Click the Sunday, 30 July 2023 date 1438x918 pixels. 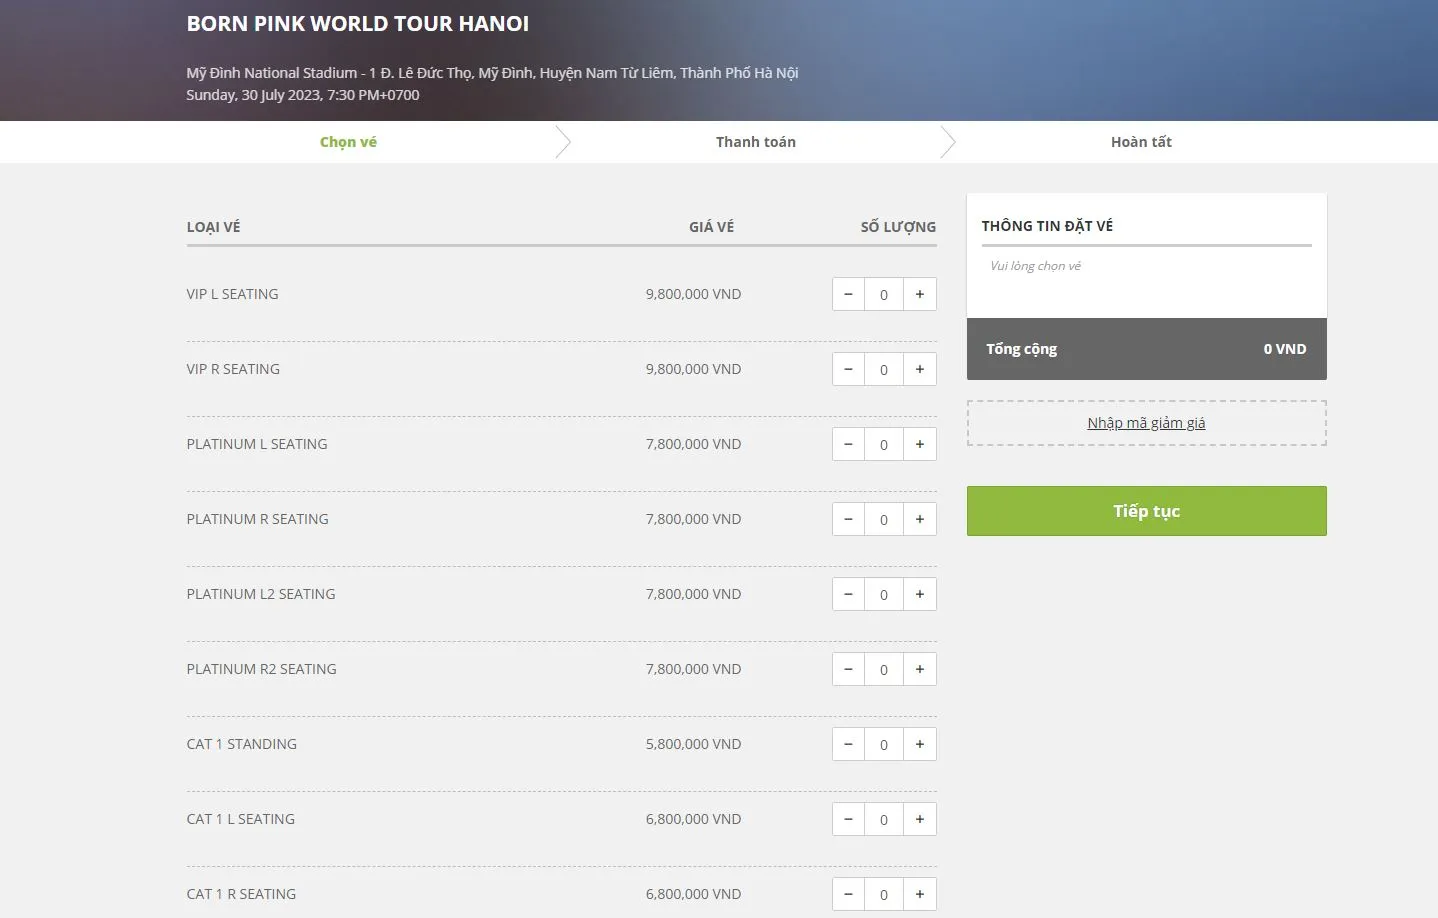pyautogui.click(x=303, y=95)
